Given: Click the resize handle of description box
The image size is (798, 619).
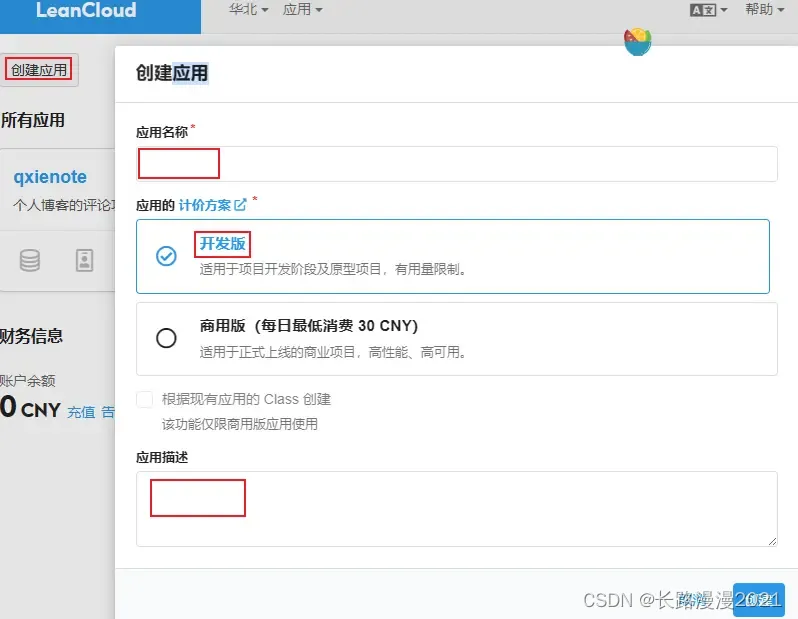Looking at the screenshot, I should point(772,541).
